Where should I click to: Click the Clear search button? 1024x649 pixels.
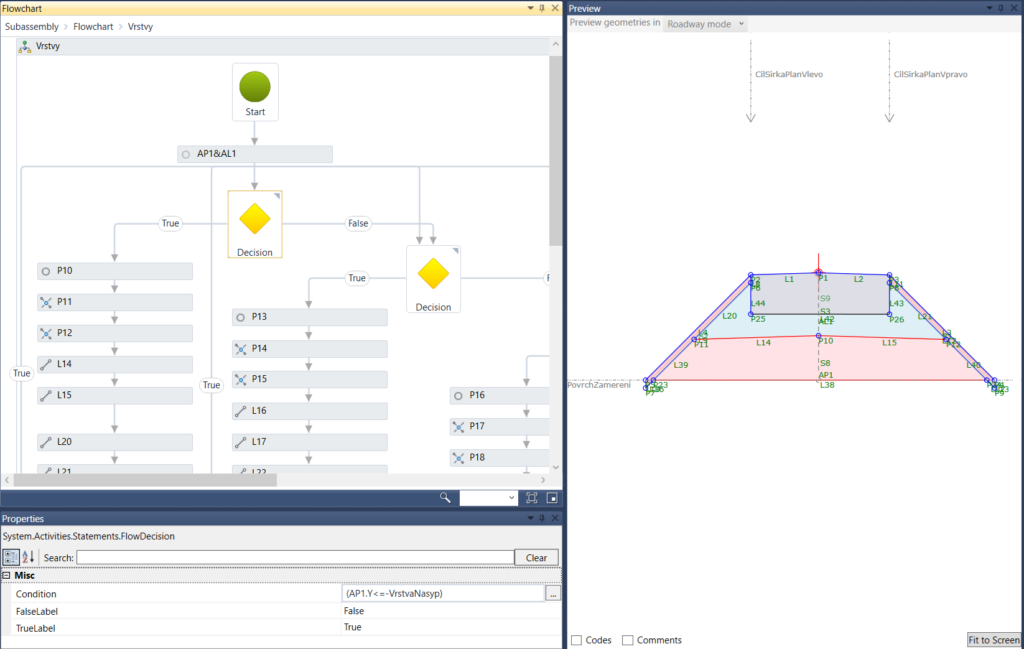coord(536,558)
